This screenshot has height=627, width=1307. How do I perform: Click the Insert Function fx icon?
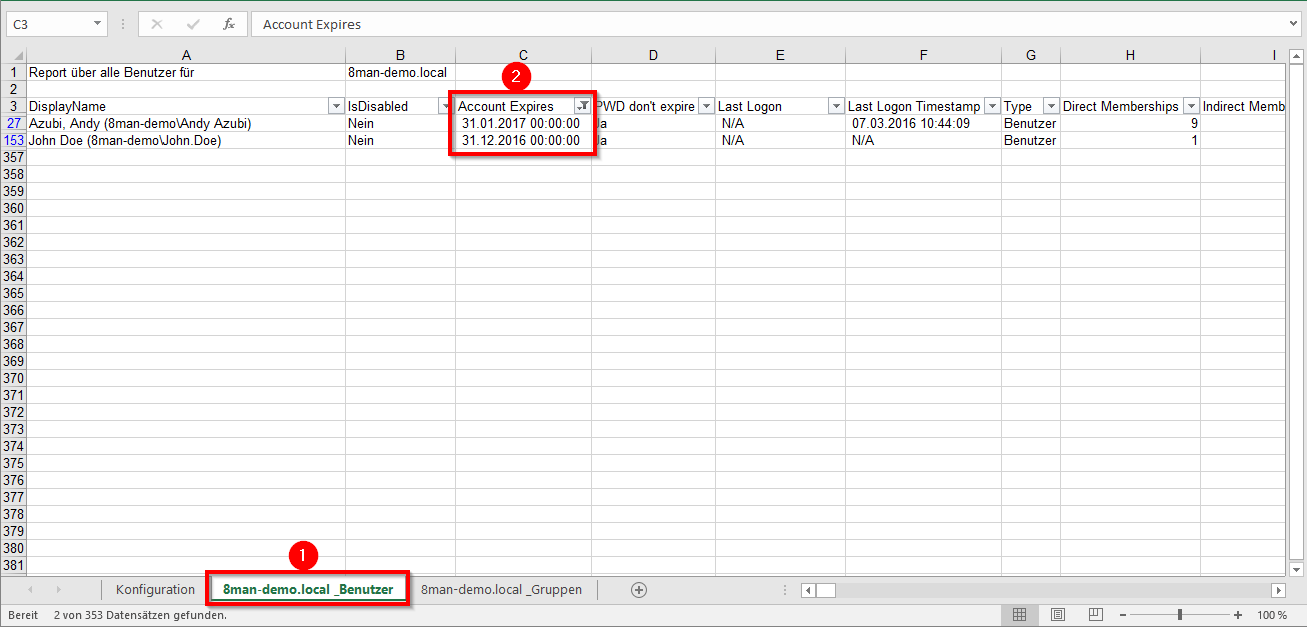pos(229,24)
